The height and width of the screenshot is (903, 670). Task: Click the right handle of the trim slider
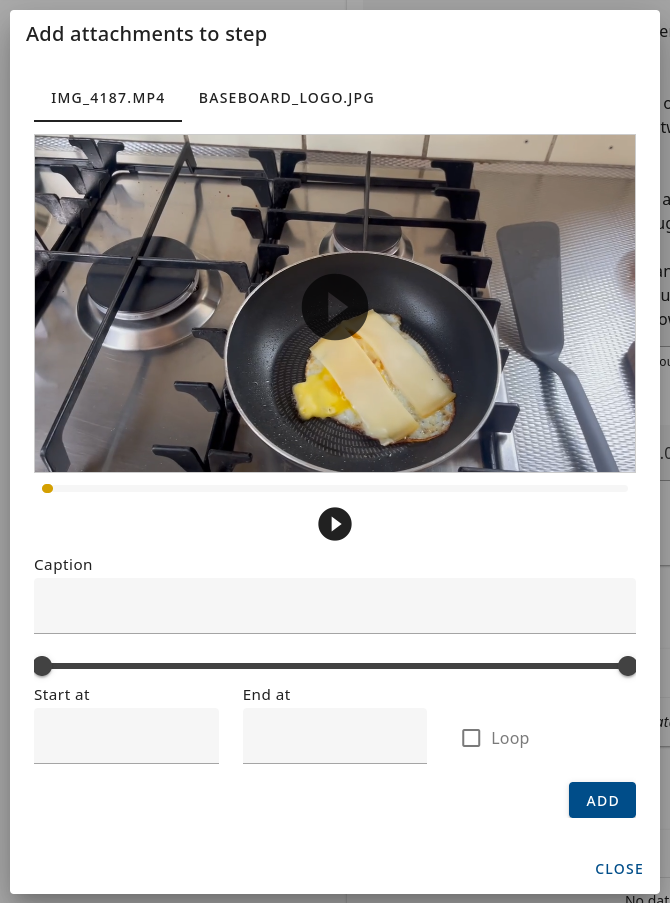point(627,666)
